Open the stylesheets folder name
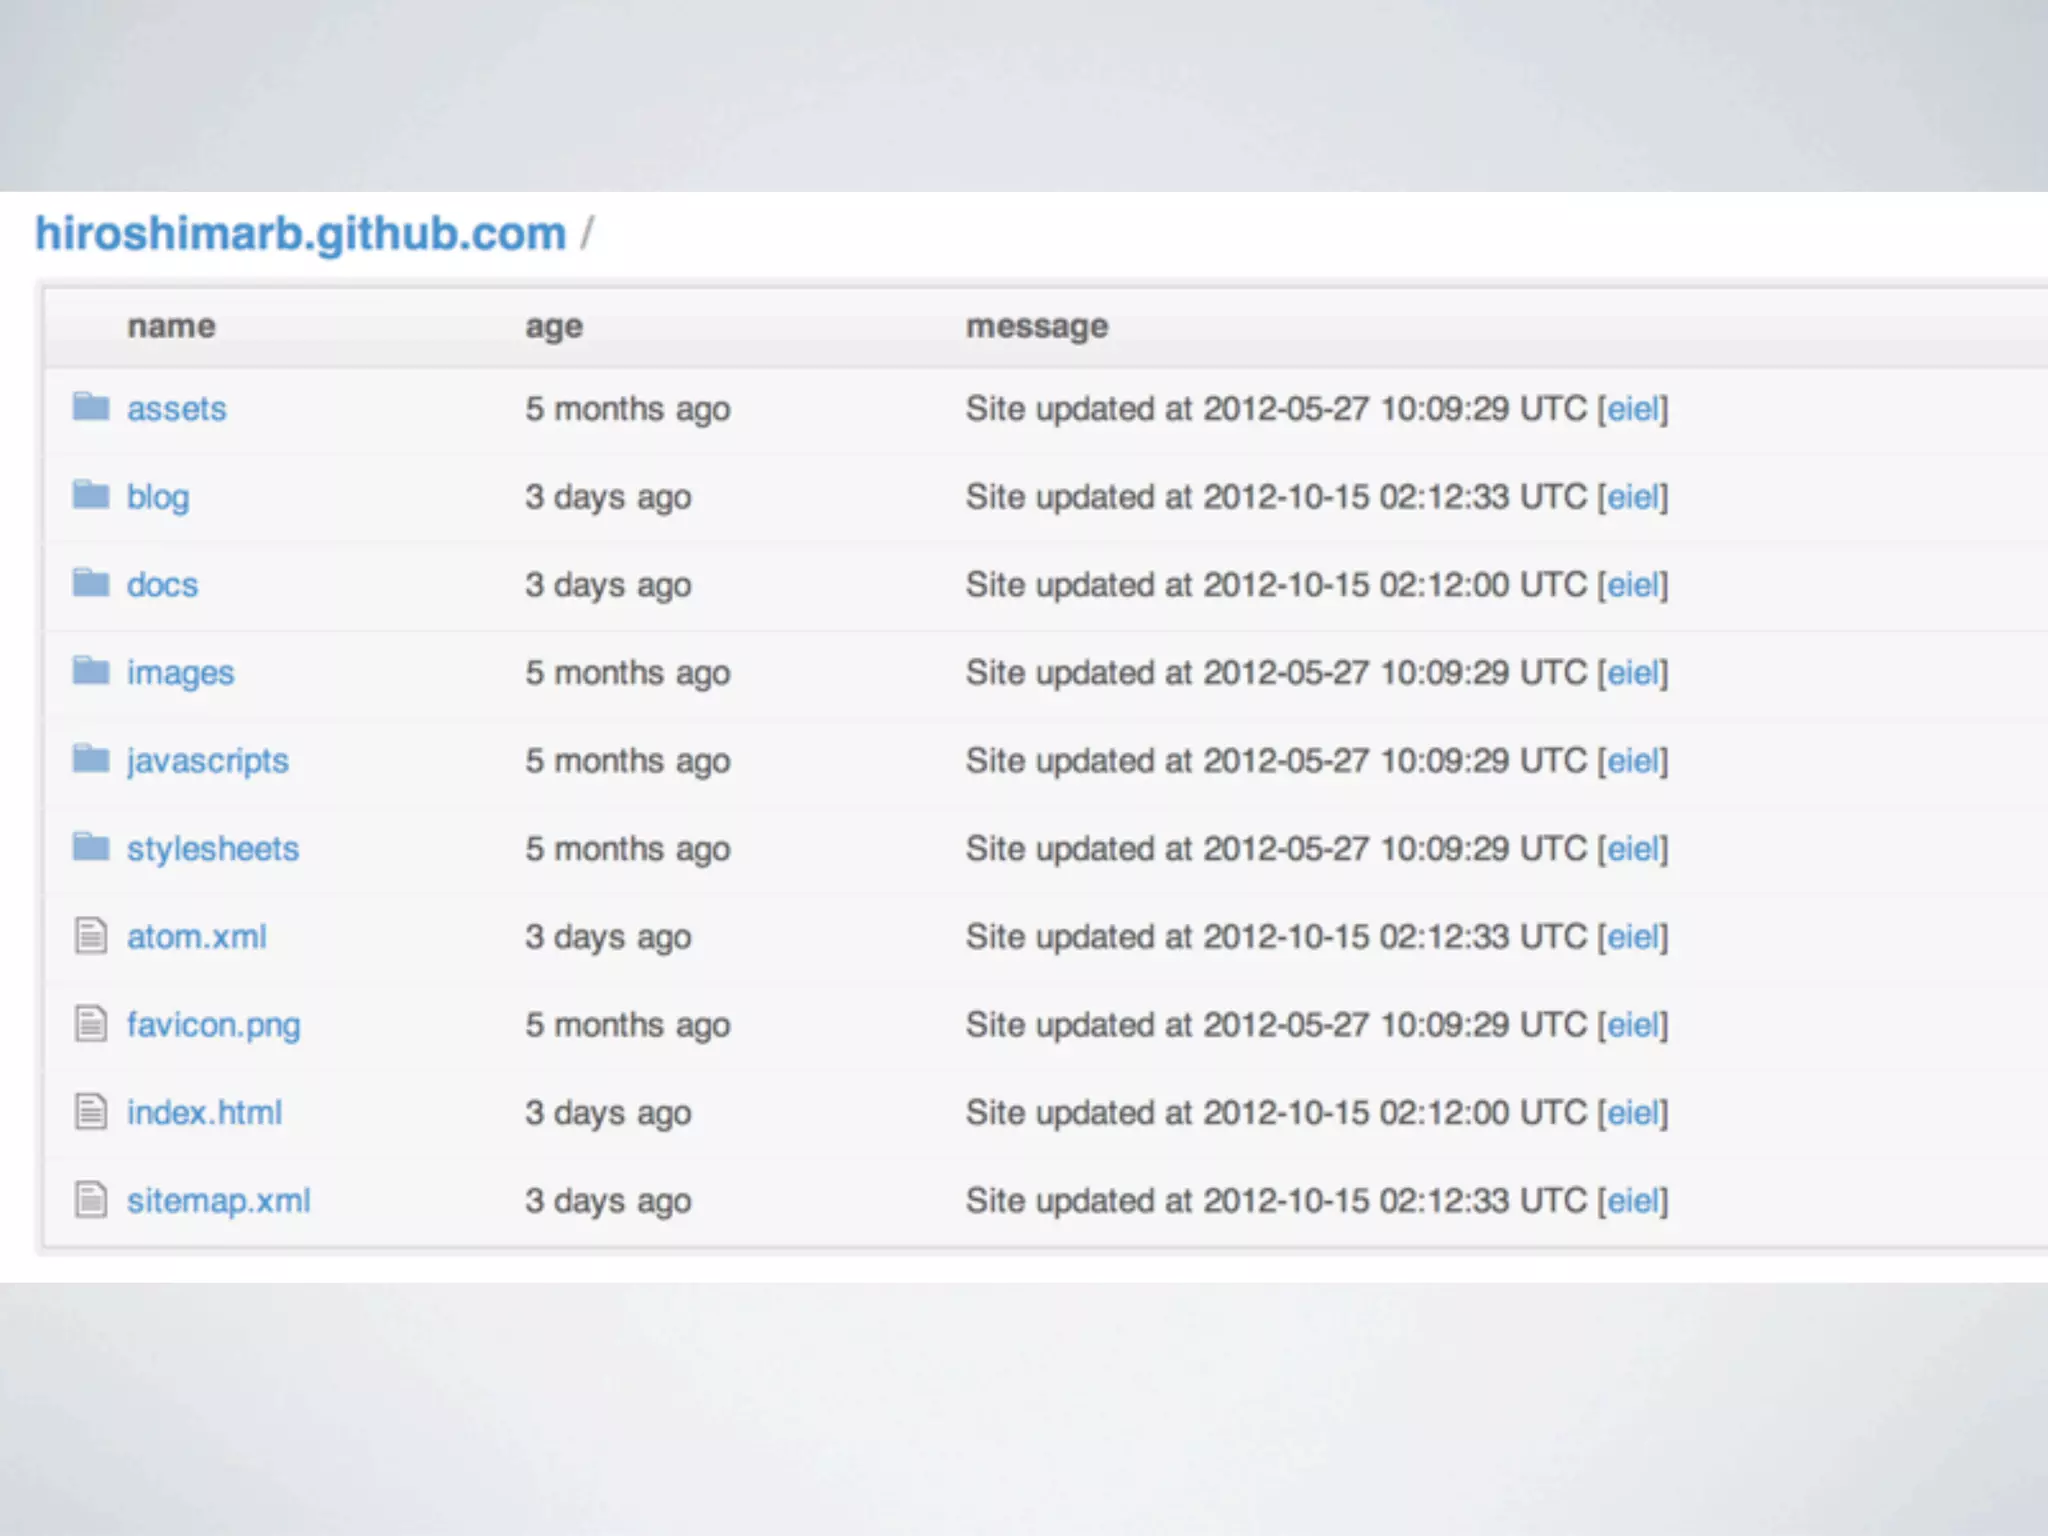This screenshot has width=2048, height=1536. point(212,849)
